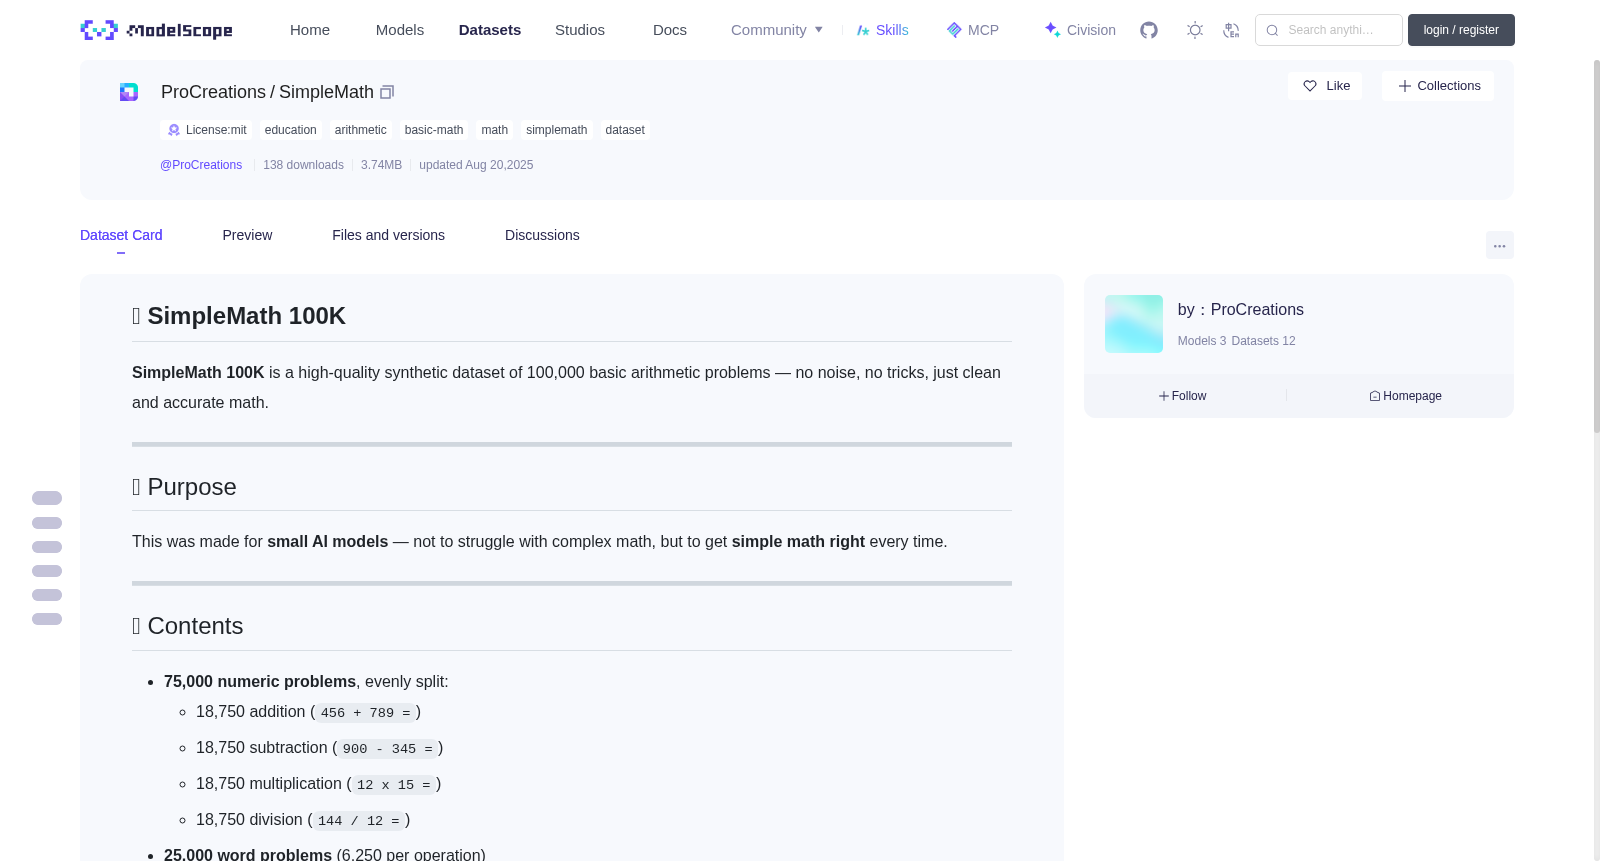Open the Files and versions tab
Screen dimensions: 1600x861
(388, 235)
